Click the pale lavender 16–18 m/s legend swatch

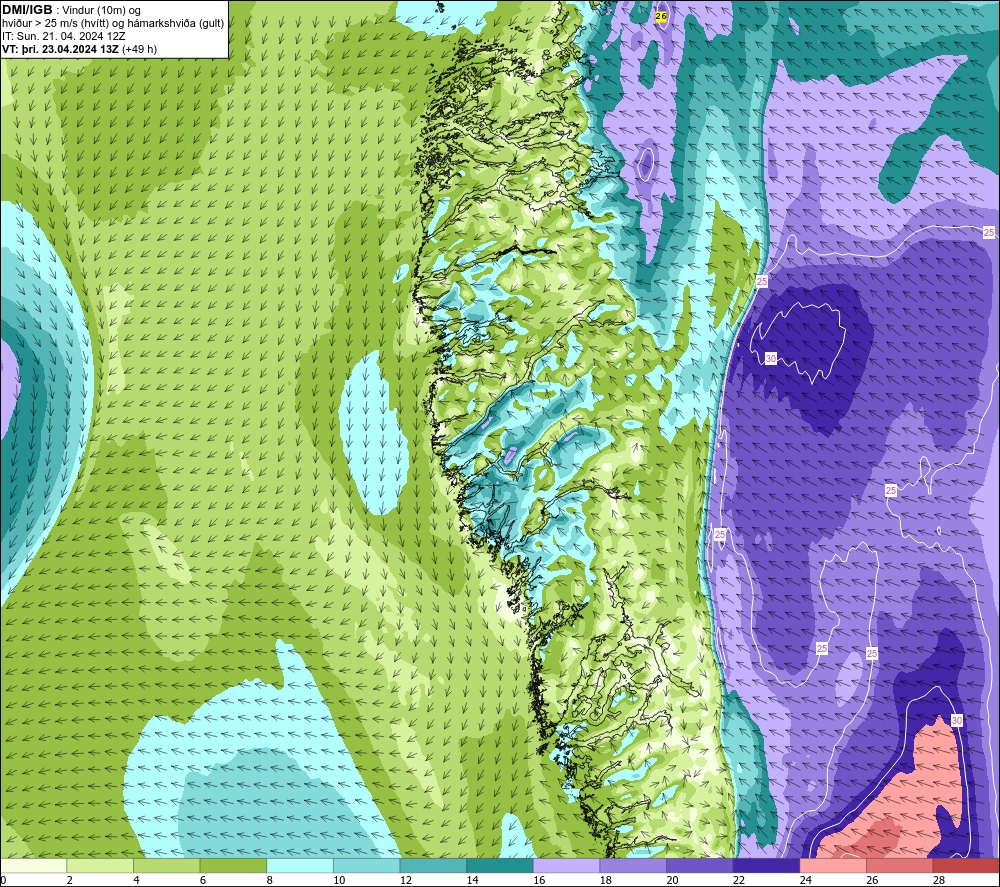pyautogui.click(x=566, y=865)
